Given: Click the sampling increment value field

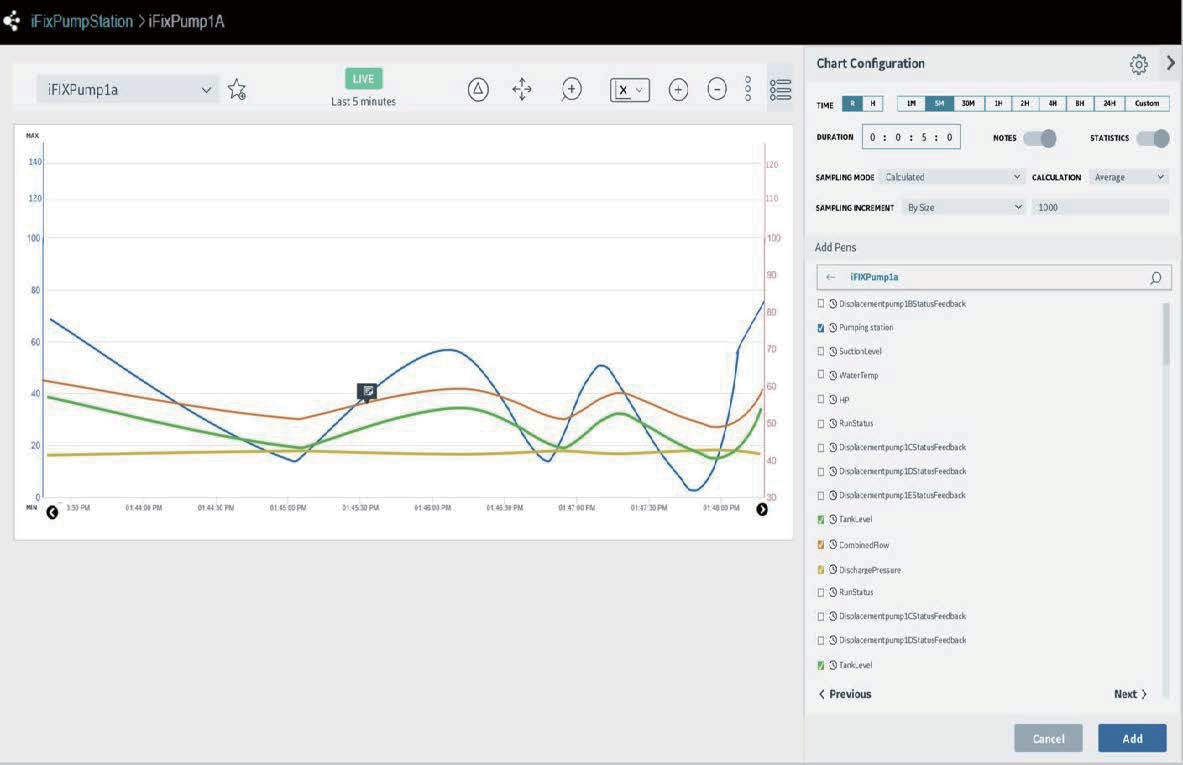Looking at the screenshot, I should [x=1099, y=207].
